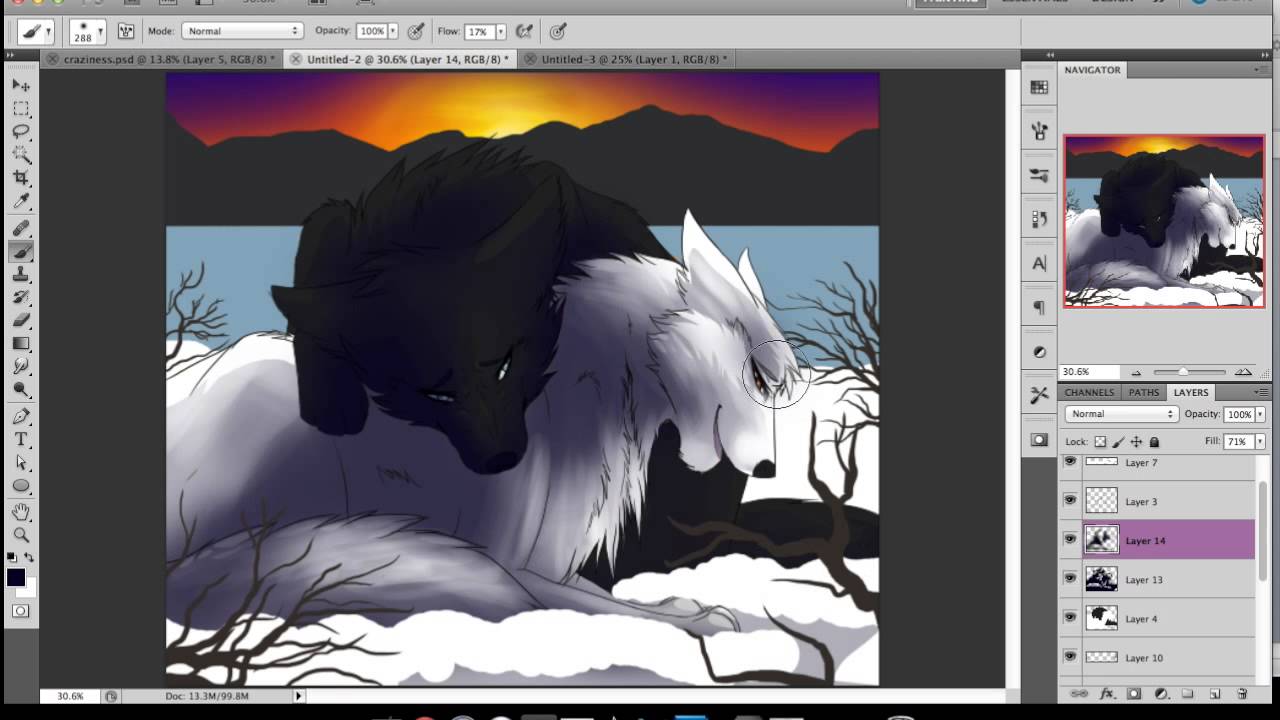Select the Eyedropper tool
1280x720 pixels.
[x=21, y=201]
